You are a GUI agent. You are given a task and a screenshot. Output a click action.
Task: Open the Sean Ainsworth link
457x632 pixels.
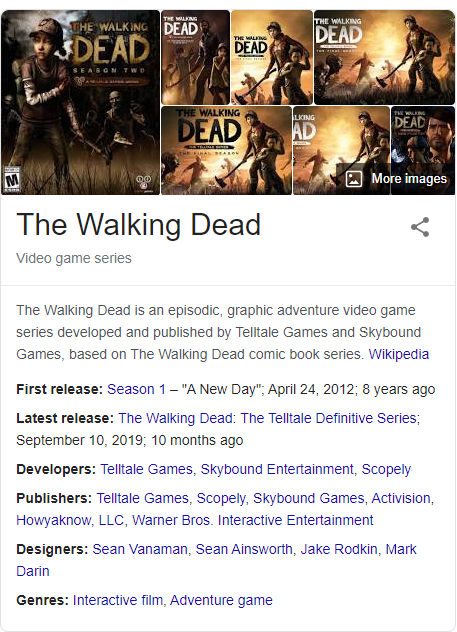pos(244,549)
